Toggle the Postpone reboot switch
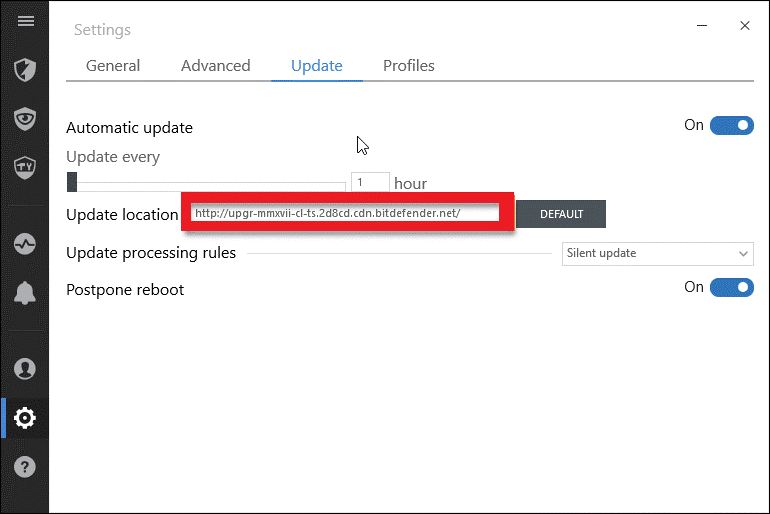The height and width of the screenshot is (514, 770). click(732, 287)
